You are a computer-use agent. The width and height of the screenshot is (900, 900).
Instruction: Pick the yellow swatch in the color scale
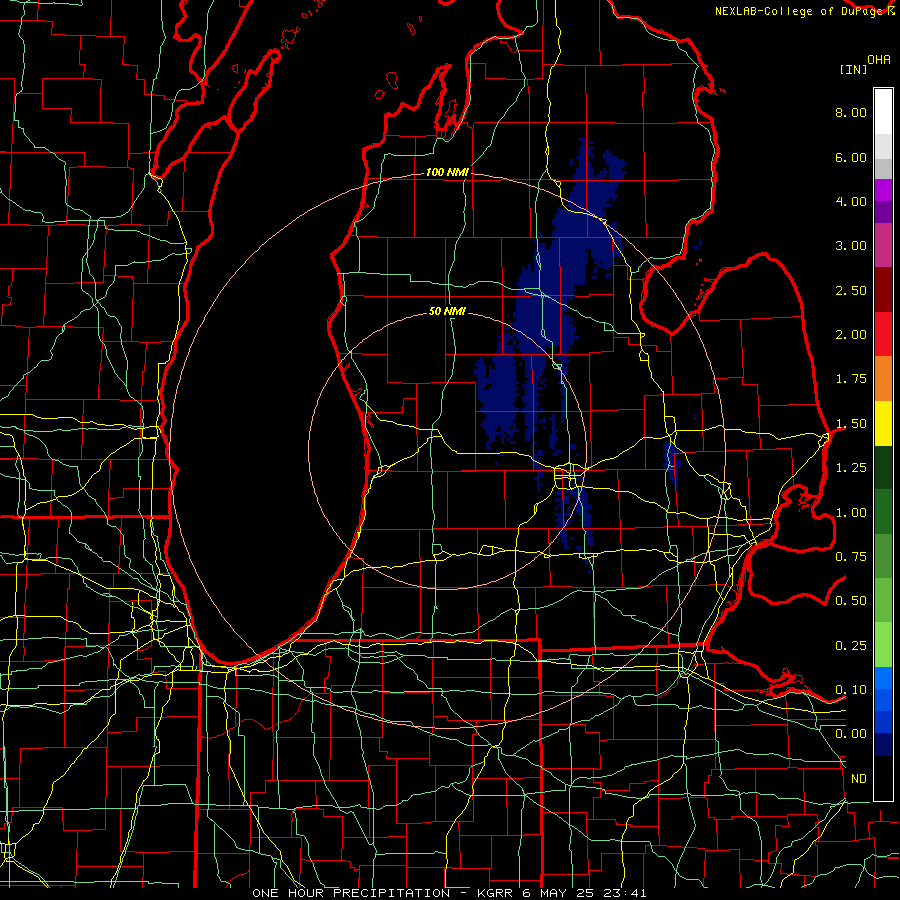click(883, 424)
